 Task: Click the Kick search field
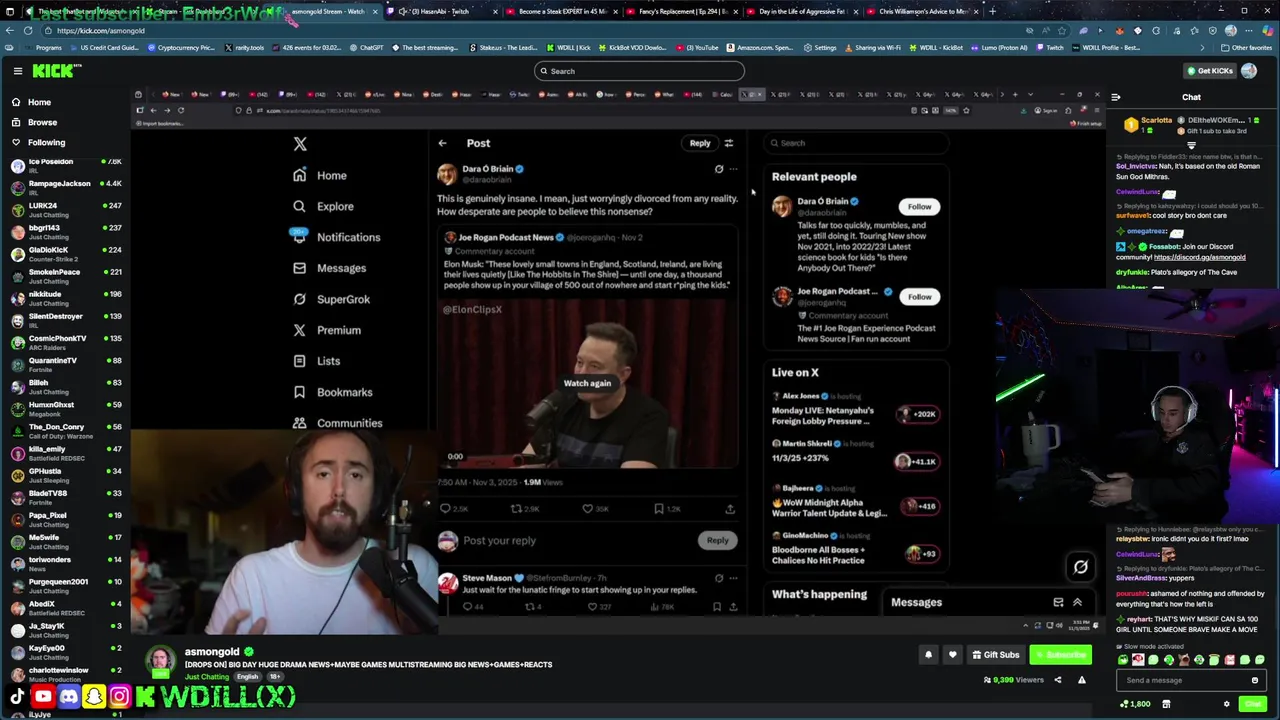pos(639,71)
